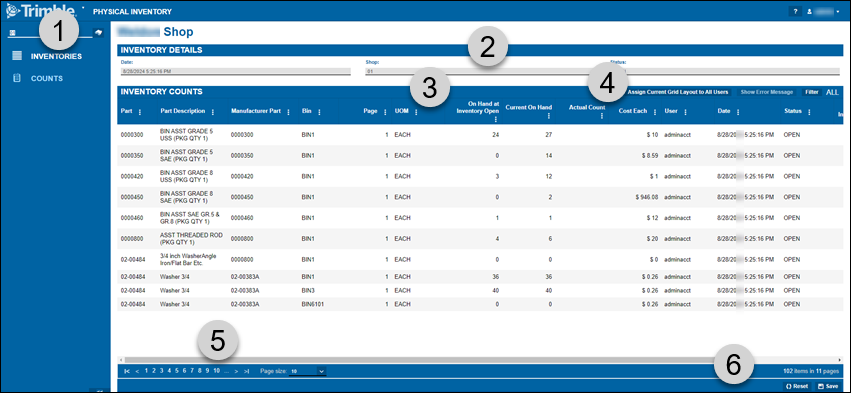The width and height of the screenshot is (851, 393).
Task: Open Manufacturer Part column options menu
Action: [x=288, y=112]
